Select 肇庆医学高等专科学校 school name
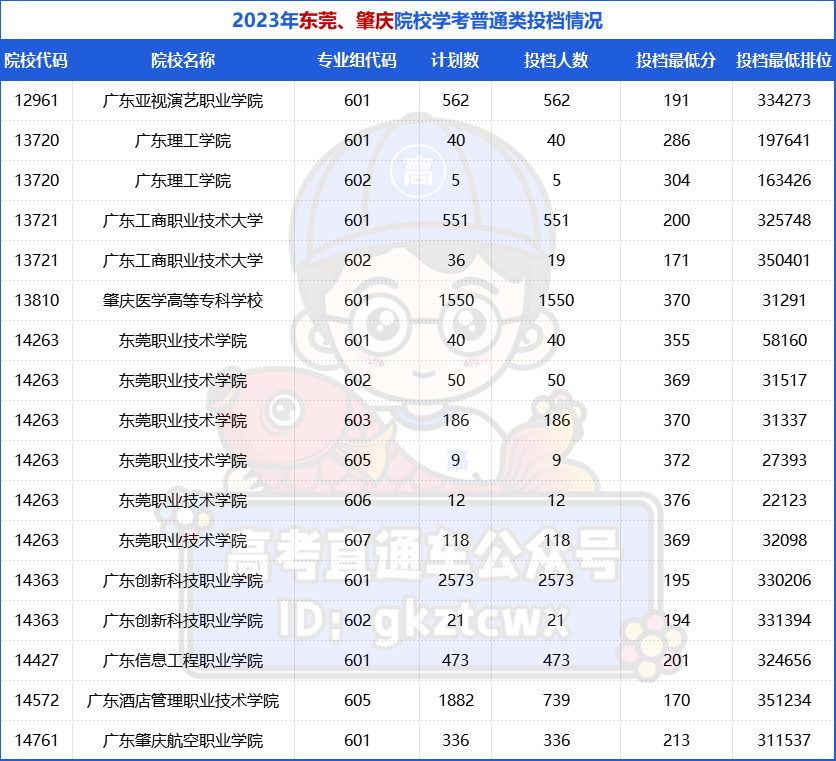This screenshot has width=836, height=761. click(x=183, y=301)
